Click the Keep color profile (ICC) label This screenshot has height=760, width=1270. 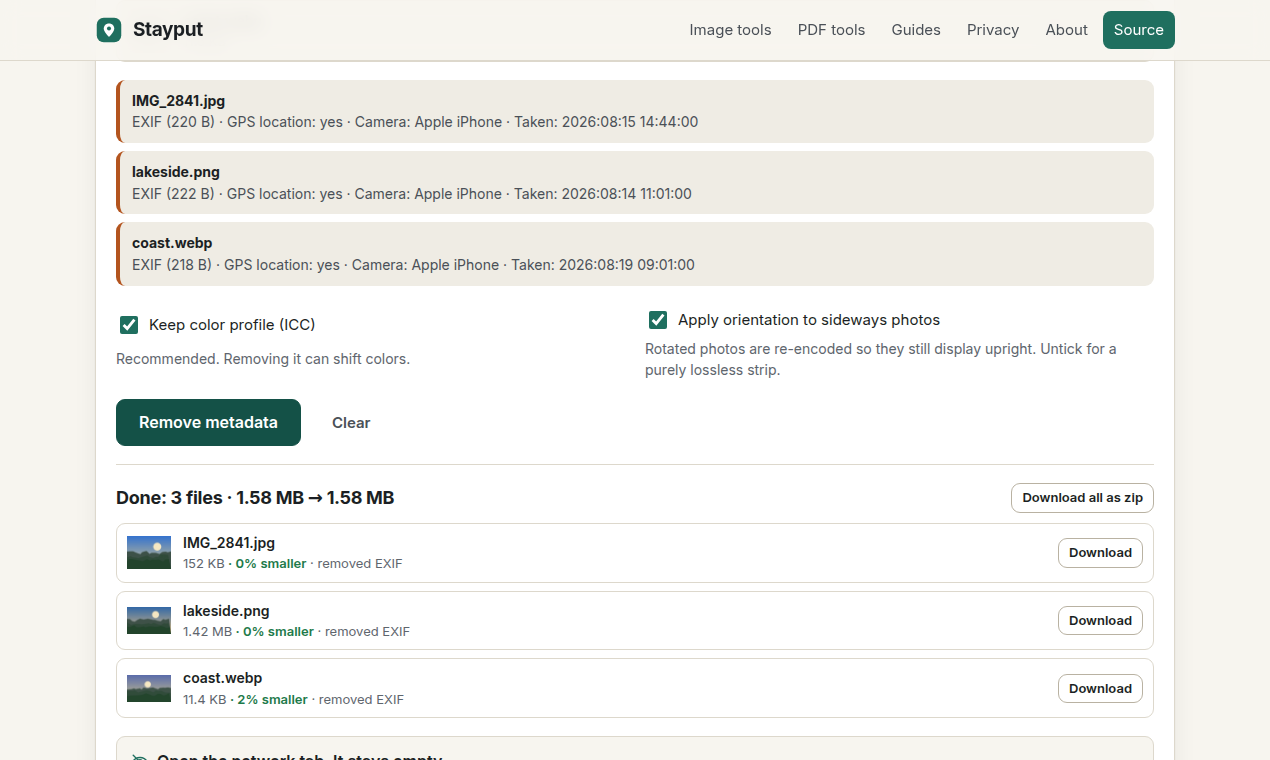click(x=232, y=325)
